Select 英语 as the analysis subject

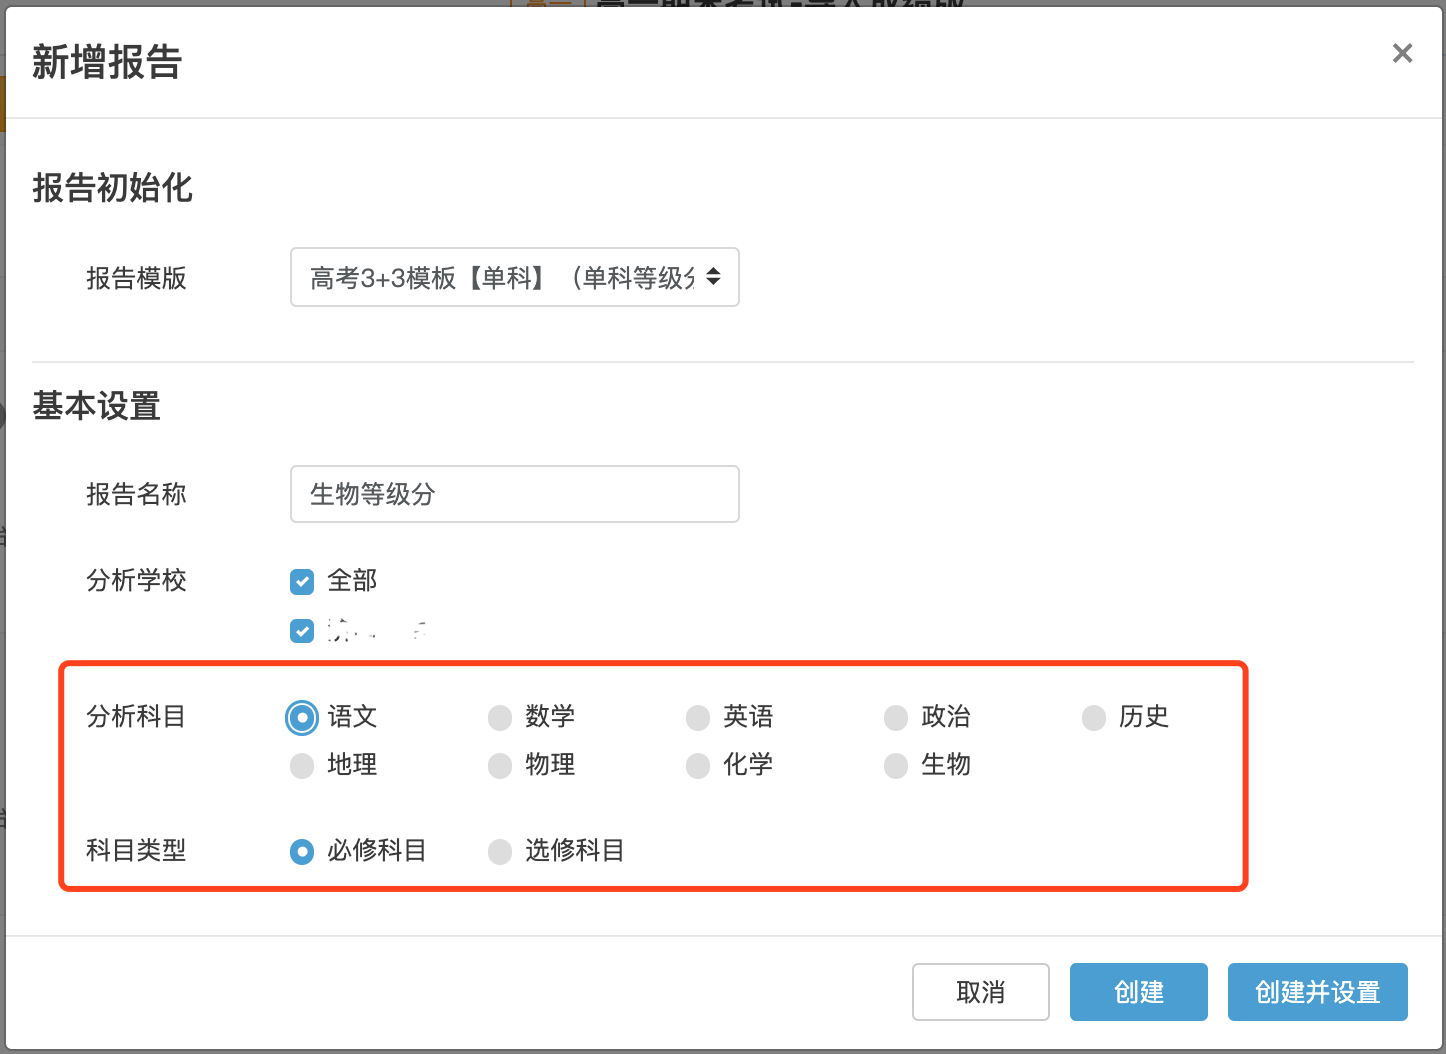click(x=698, y=717)
